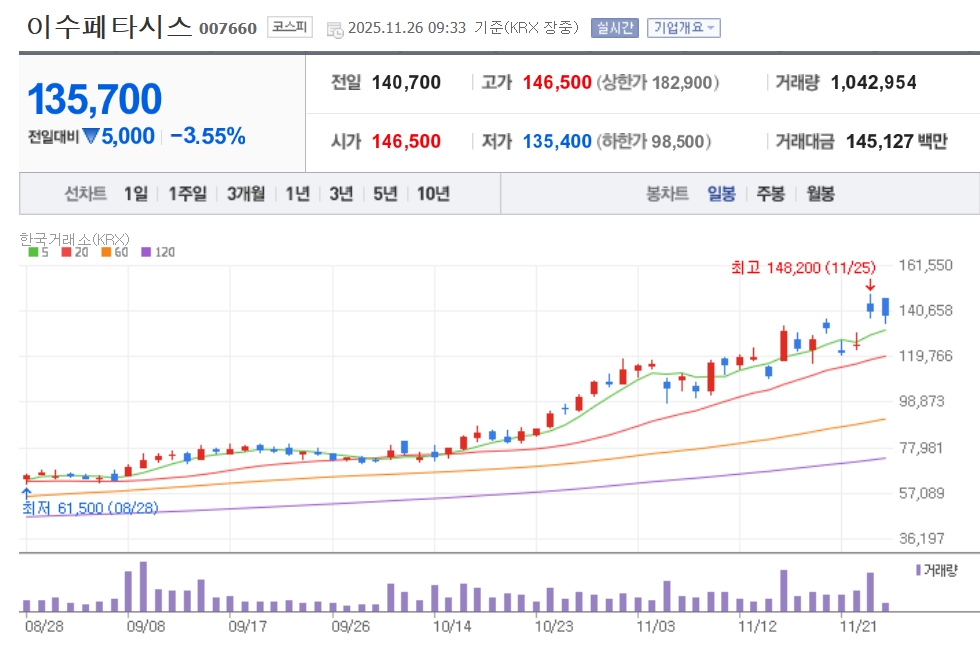Click the calendar icon beside the timestamp
This screenshot has width=980, height=667.
(334, 28)
